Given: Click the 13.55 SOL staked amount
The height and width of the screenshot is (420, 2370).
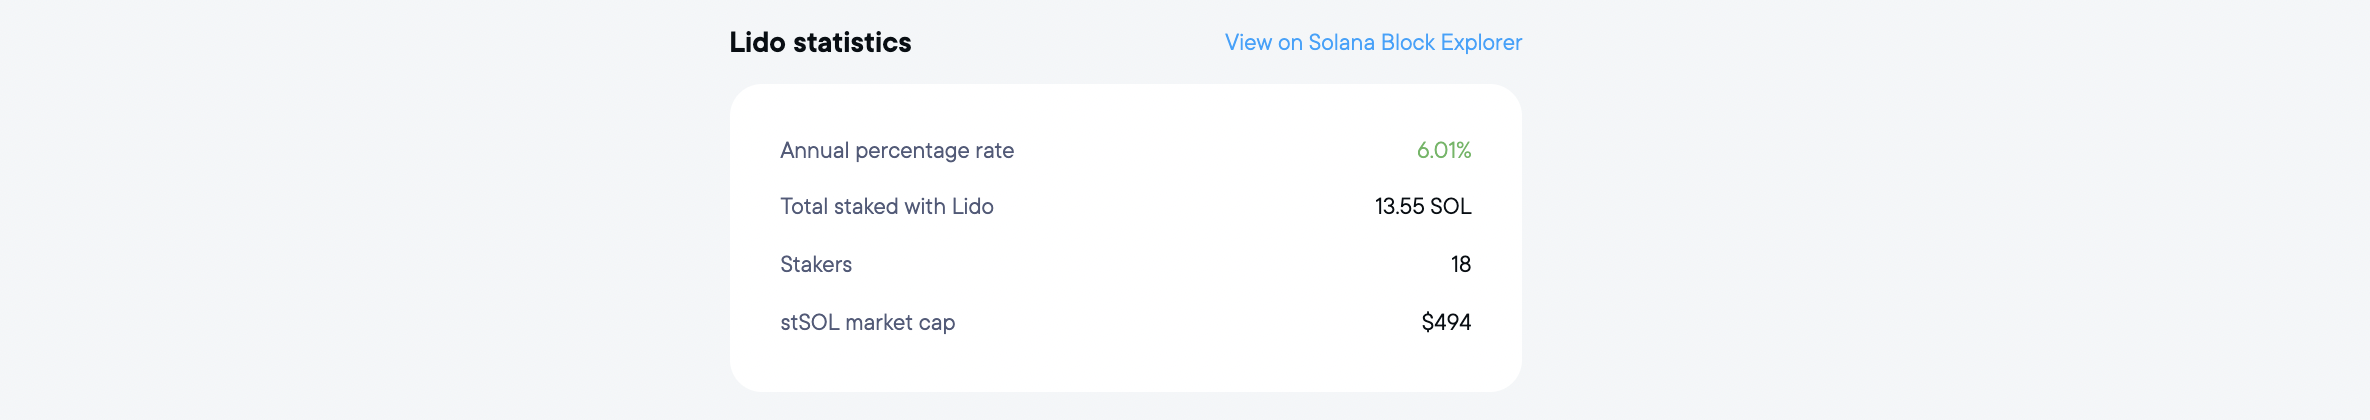Looking at the screenshot, I should [1422, 207].
